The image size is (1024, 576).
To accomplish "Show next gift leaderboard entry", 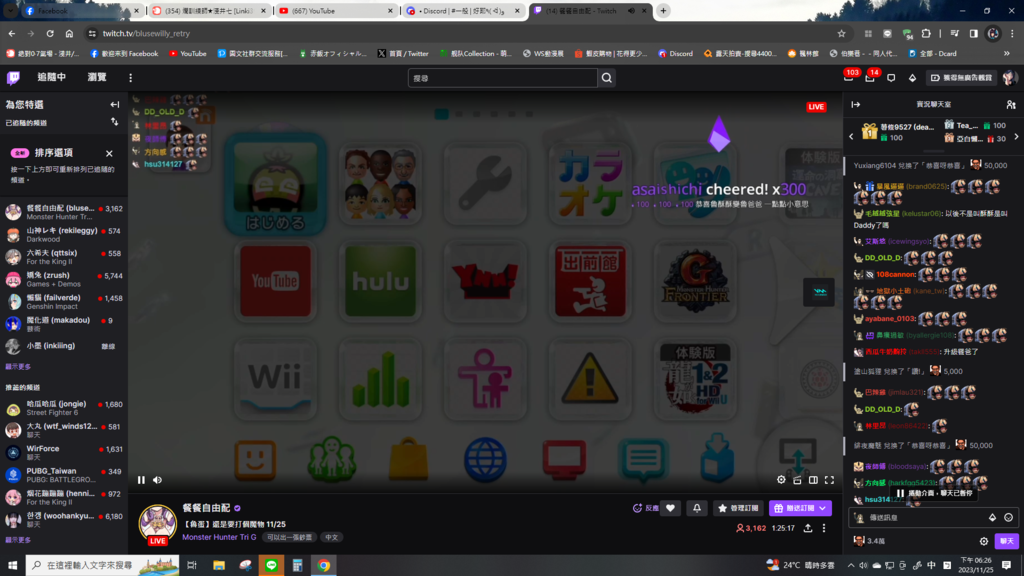I will pyautogui.click(x=1016, y=137).
